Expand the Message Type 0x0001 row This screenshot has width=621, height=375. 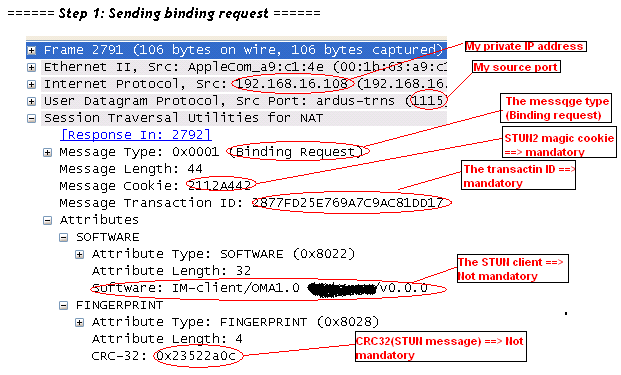tap(47, 152)
